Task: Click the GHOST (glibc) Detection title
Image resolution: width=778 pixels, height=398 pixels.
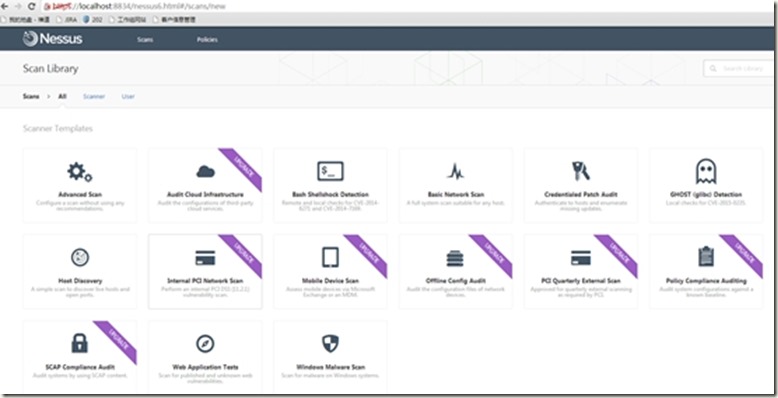Action: click(706, 195)
